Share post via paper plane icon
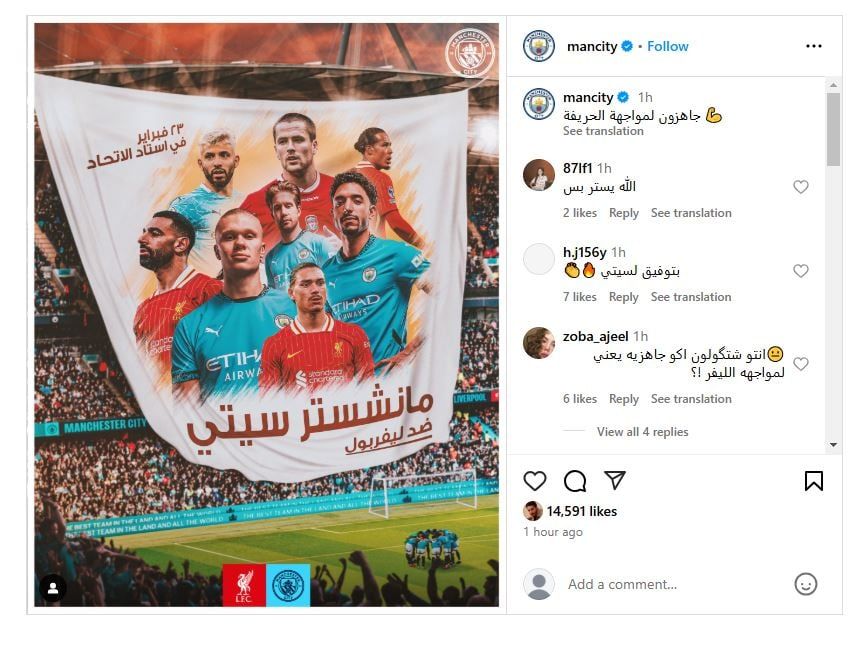This screenshot has height=646, width=862. pyautogui.click(x=615, y=480)
